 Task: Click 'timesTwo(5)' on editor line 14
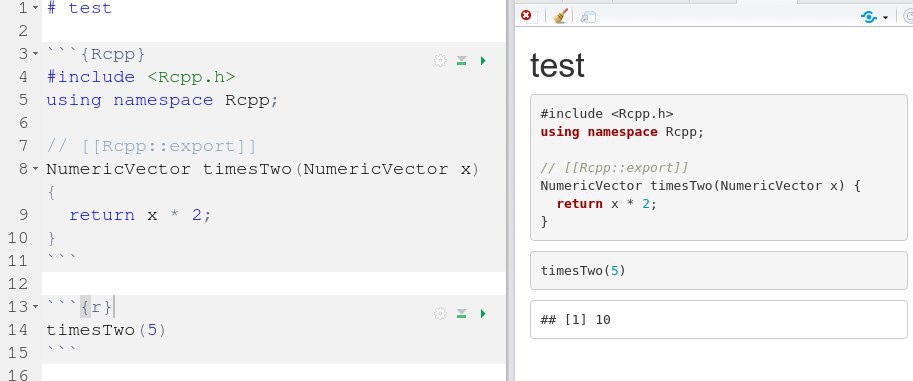(107, 330)
